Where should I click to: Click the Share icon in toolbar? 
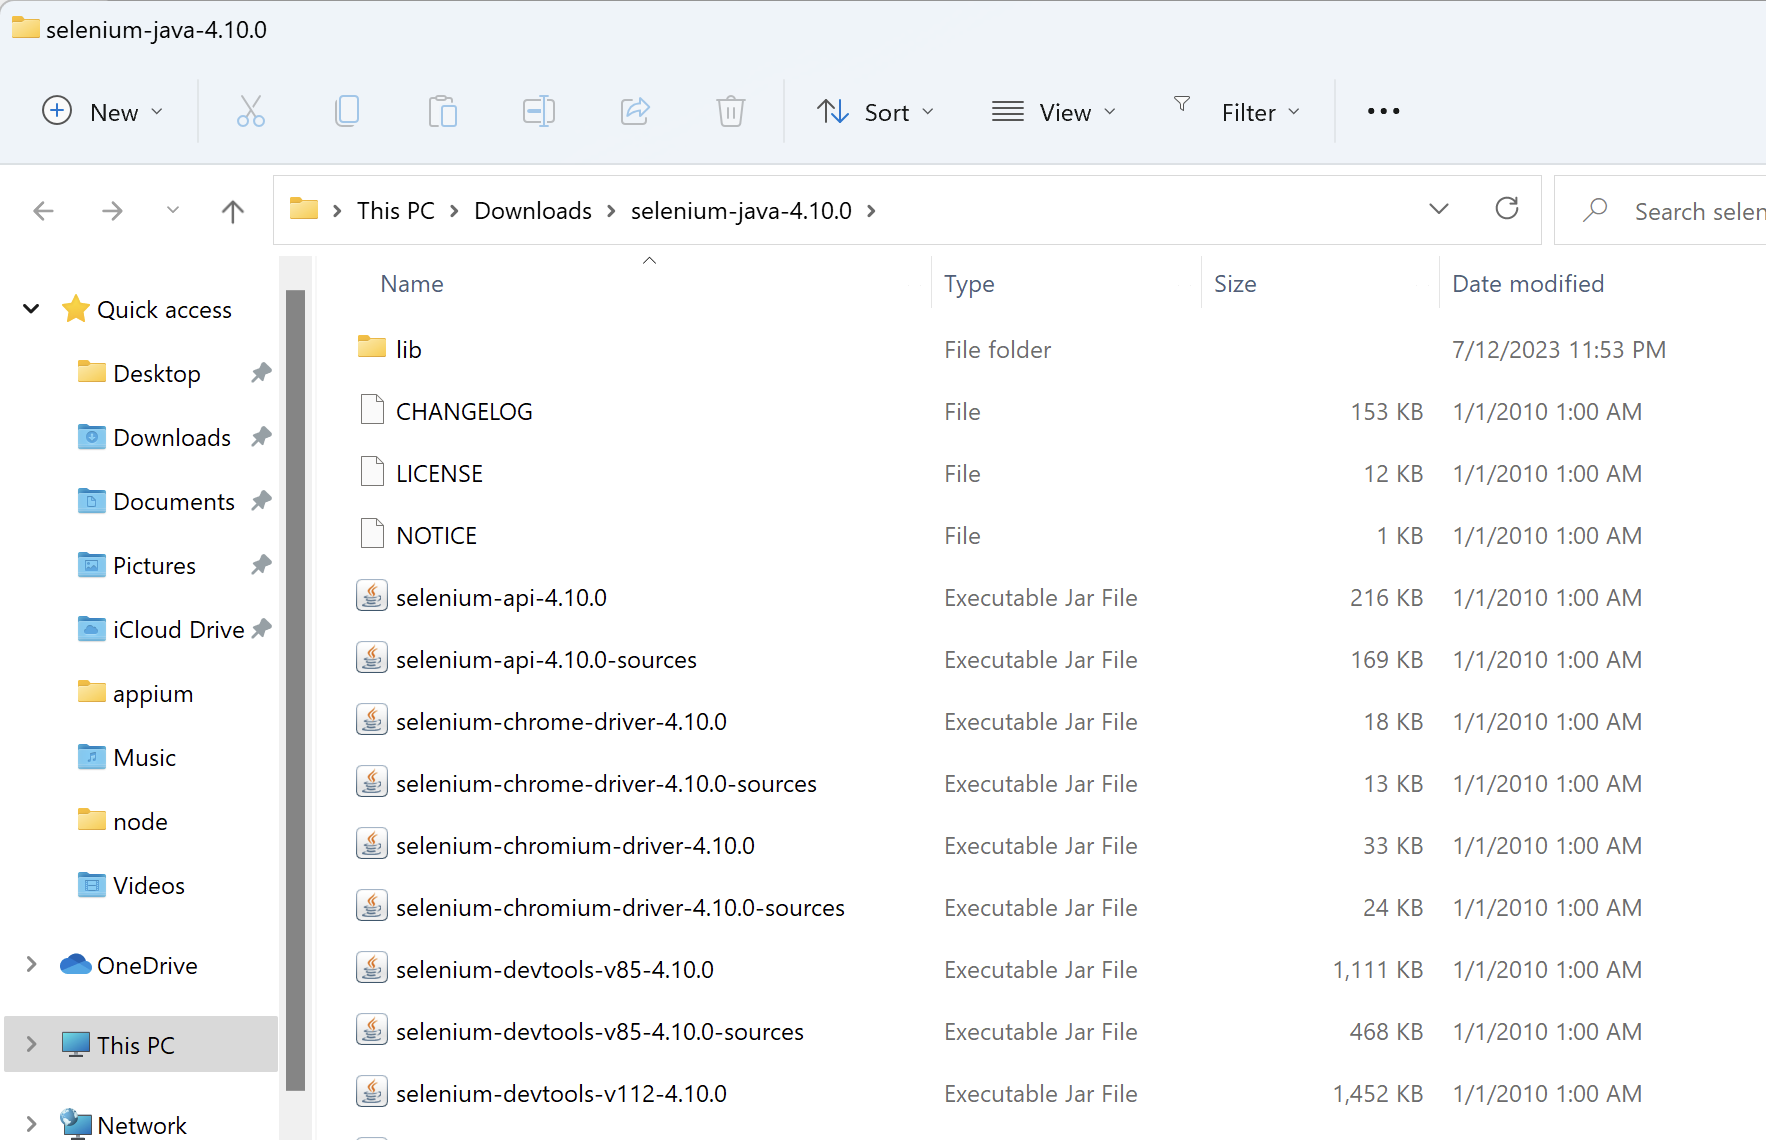tap(635, 111)
